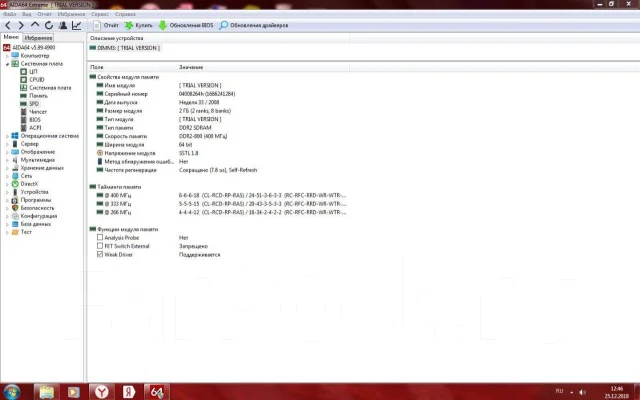This screenshot has width=640, height=400.
Task: Select Программы in tree
Action: click(x=36, y=200)
